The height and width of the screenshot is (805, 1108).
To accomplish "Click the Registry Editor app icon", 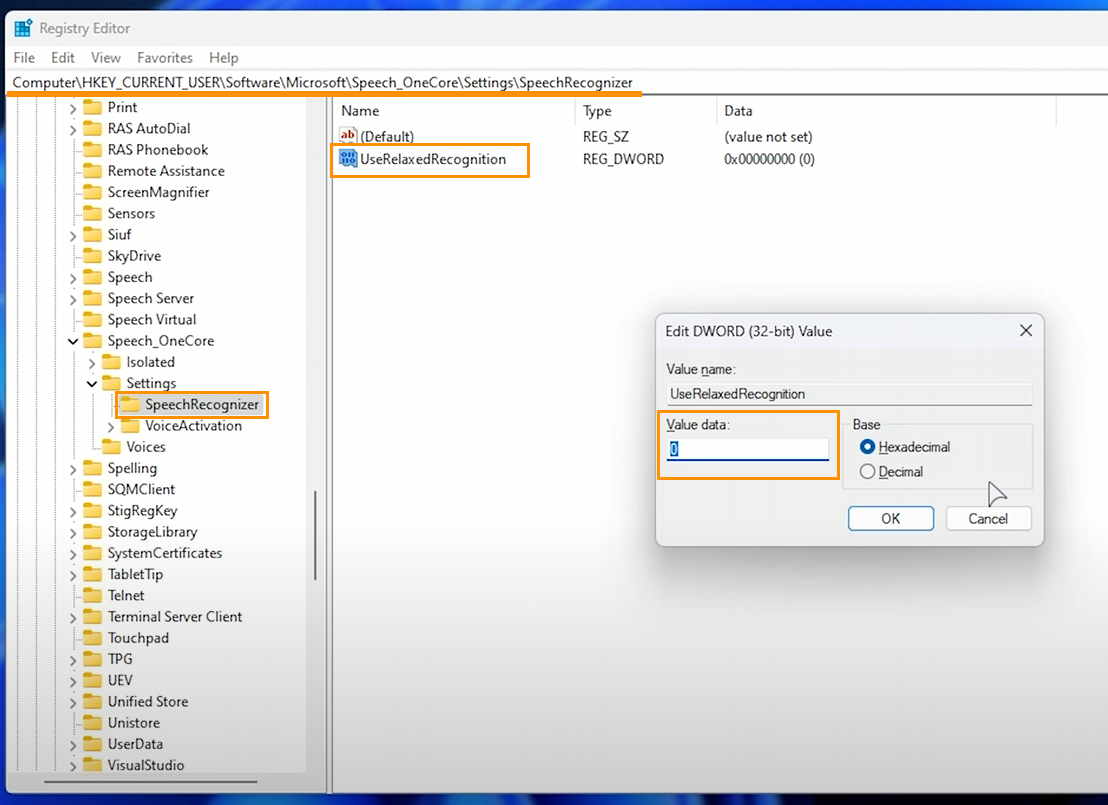I will (x=23, y=28).
